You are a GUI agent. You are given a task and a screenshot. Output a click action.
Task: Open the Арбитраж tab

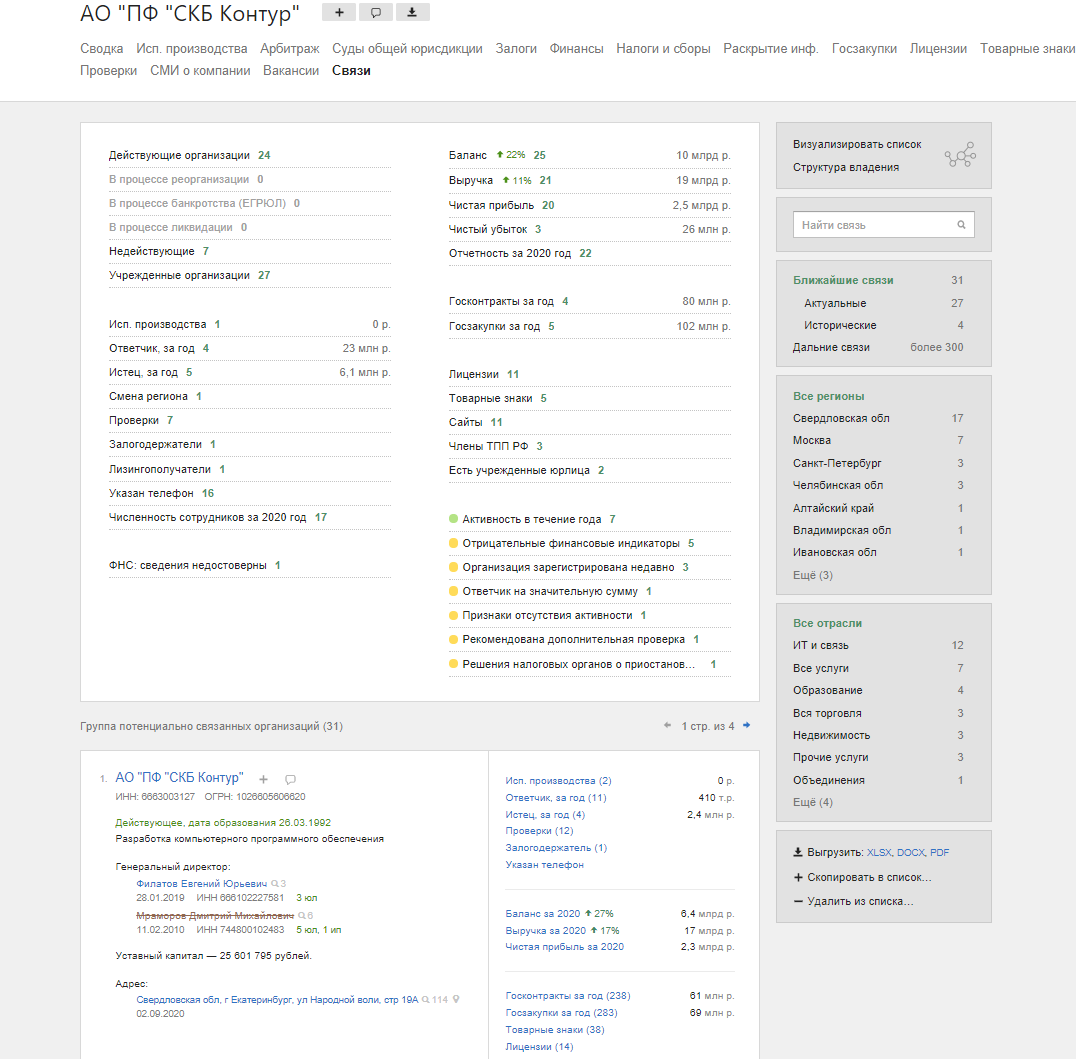point(290,48)
